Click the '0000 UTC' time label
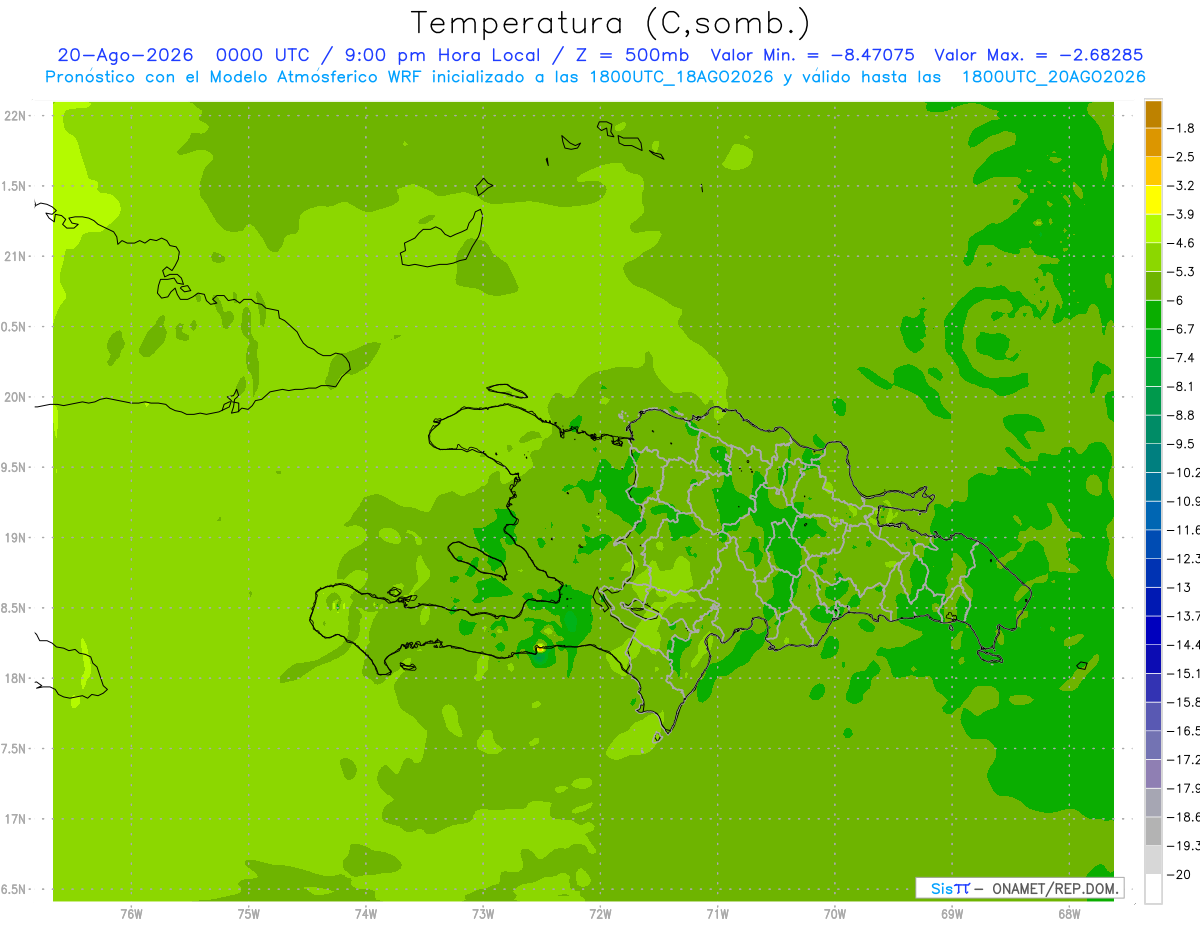Screen dimensions: 1200x927 pos(265,55)
